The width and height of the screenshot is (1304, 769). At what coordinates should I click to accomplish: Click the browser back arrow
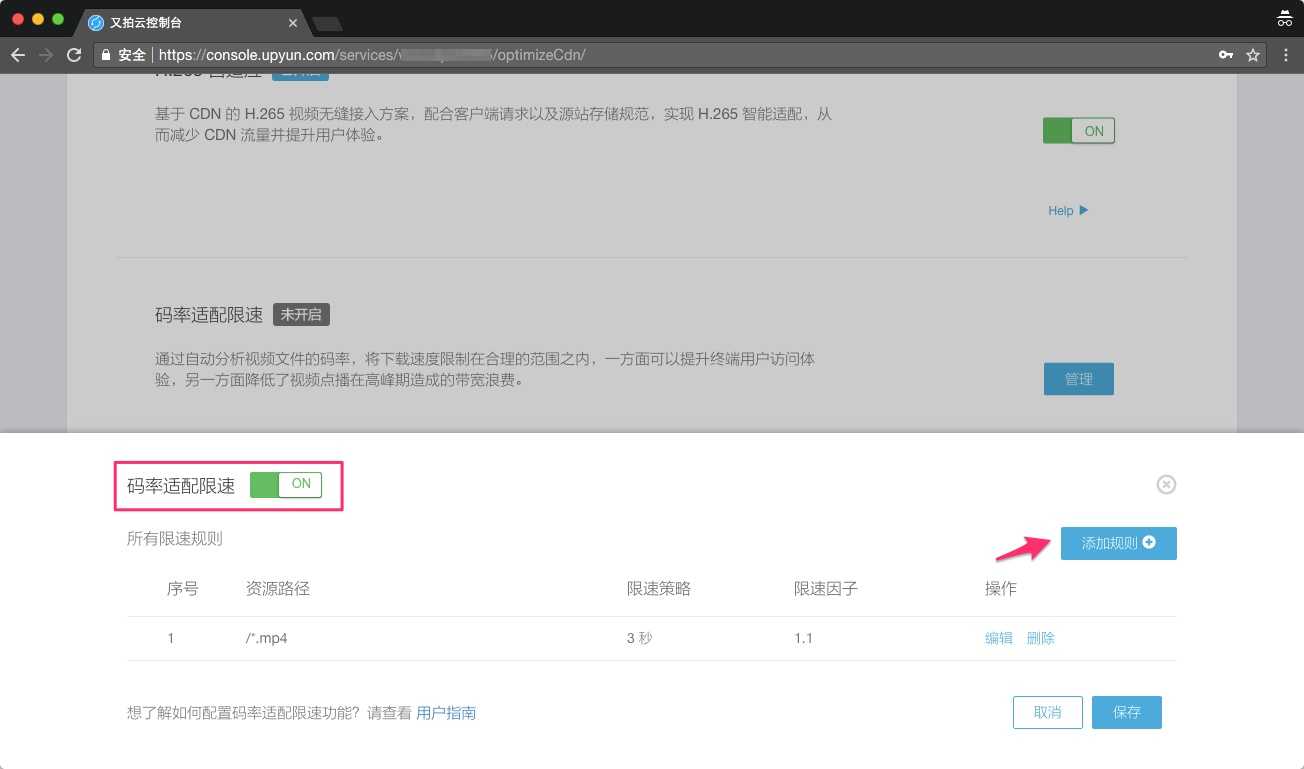[x=18, y=55]
